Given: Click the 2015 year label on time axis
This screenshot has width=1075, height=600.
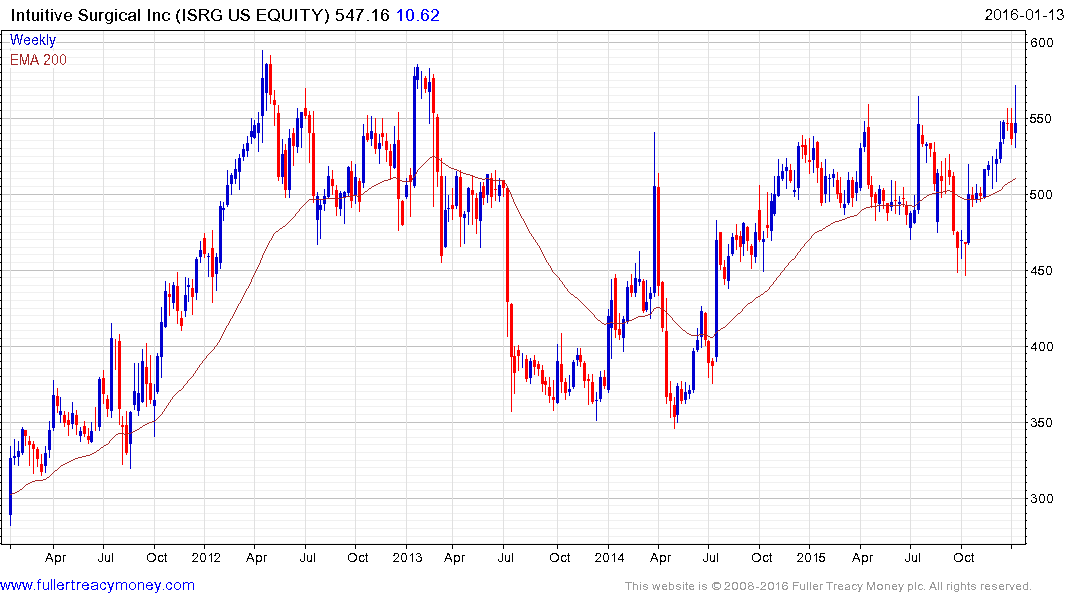Looking at the screenshot, I should point(811,557).
